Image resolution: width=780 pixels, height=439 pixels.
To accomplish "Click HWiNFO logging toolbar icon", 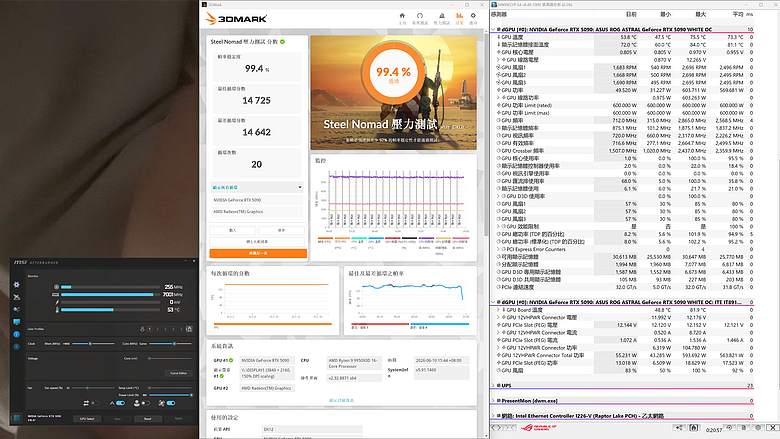I will pyautogui.click(x=694, y=428).
